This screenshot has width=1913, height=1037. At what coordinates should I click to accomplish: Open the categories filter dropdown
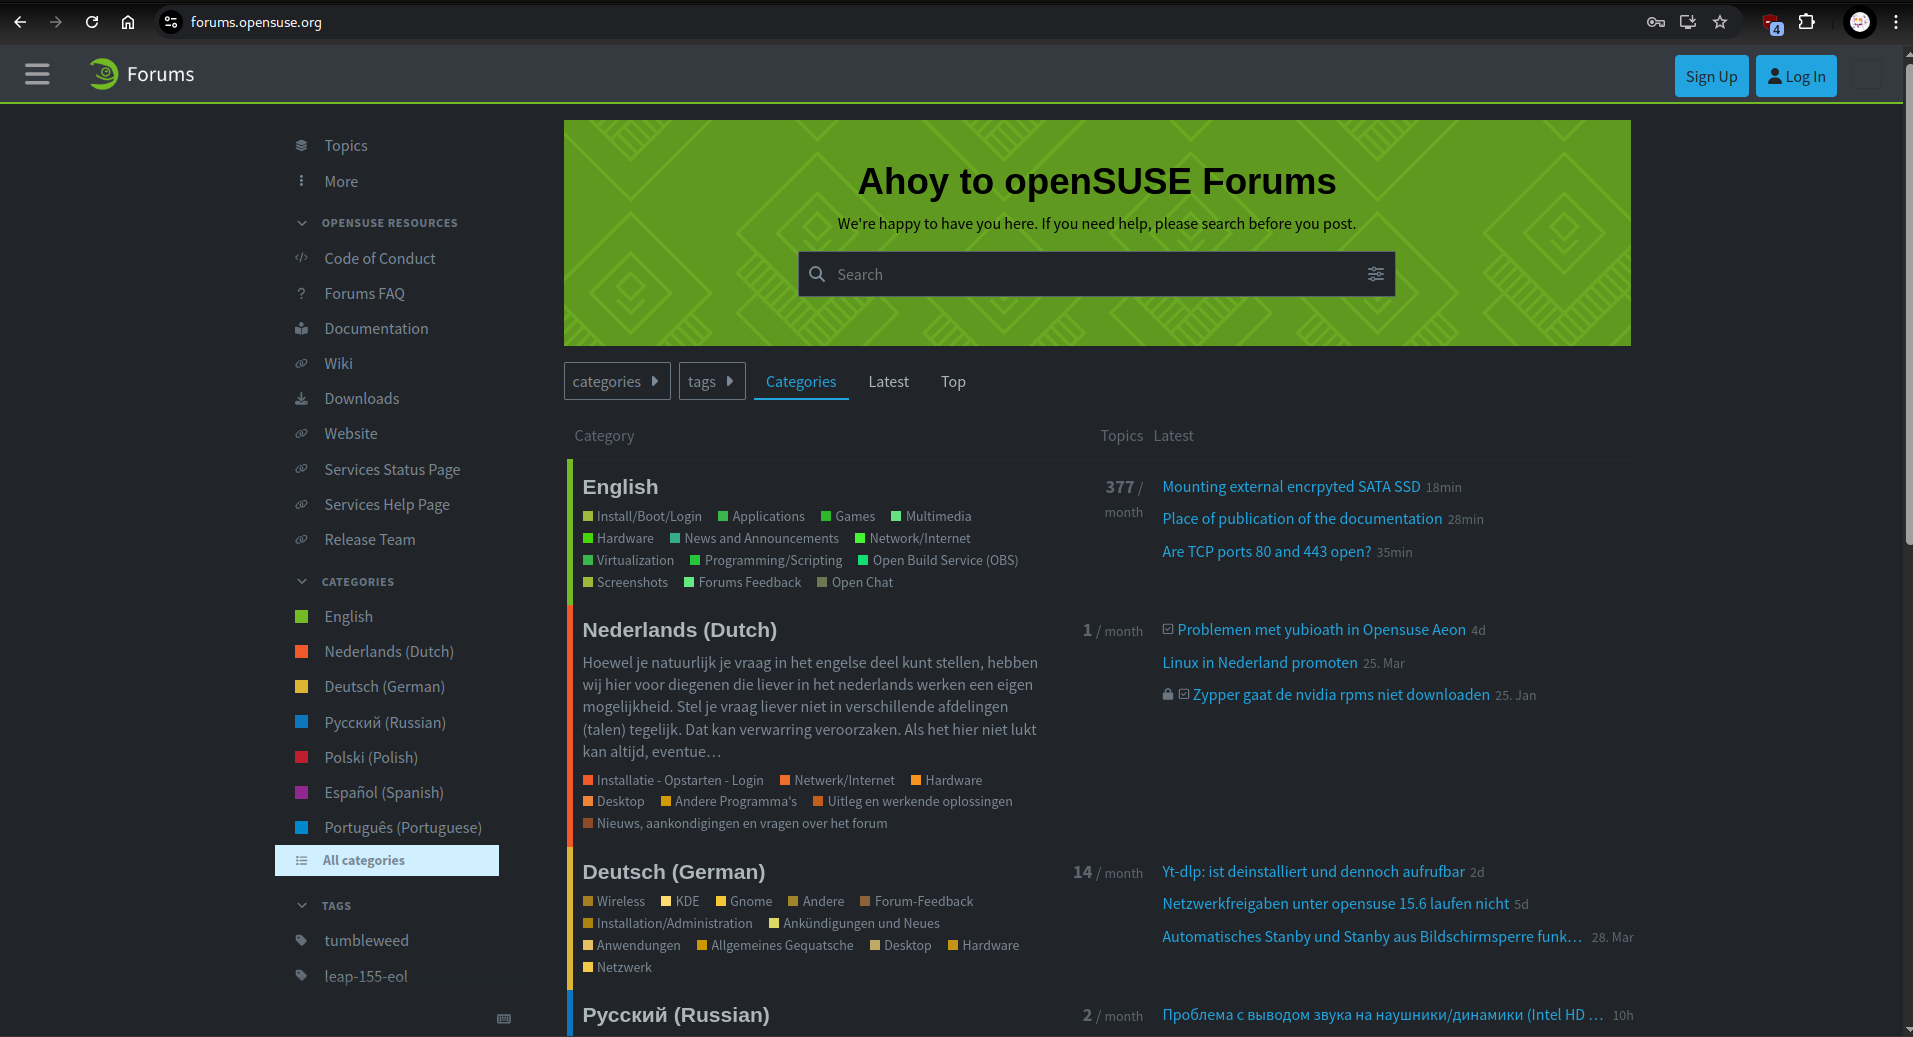(617, 381)
